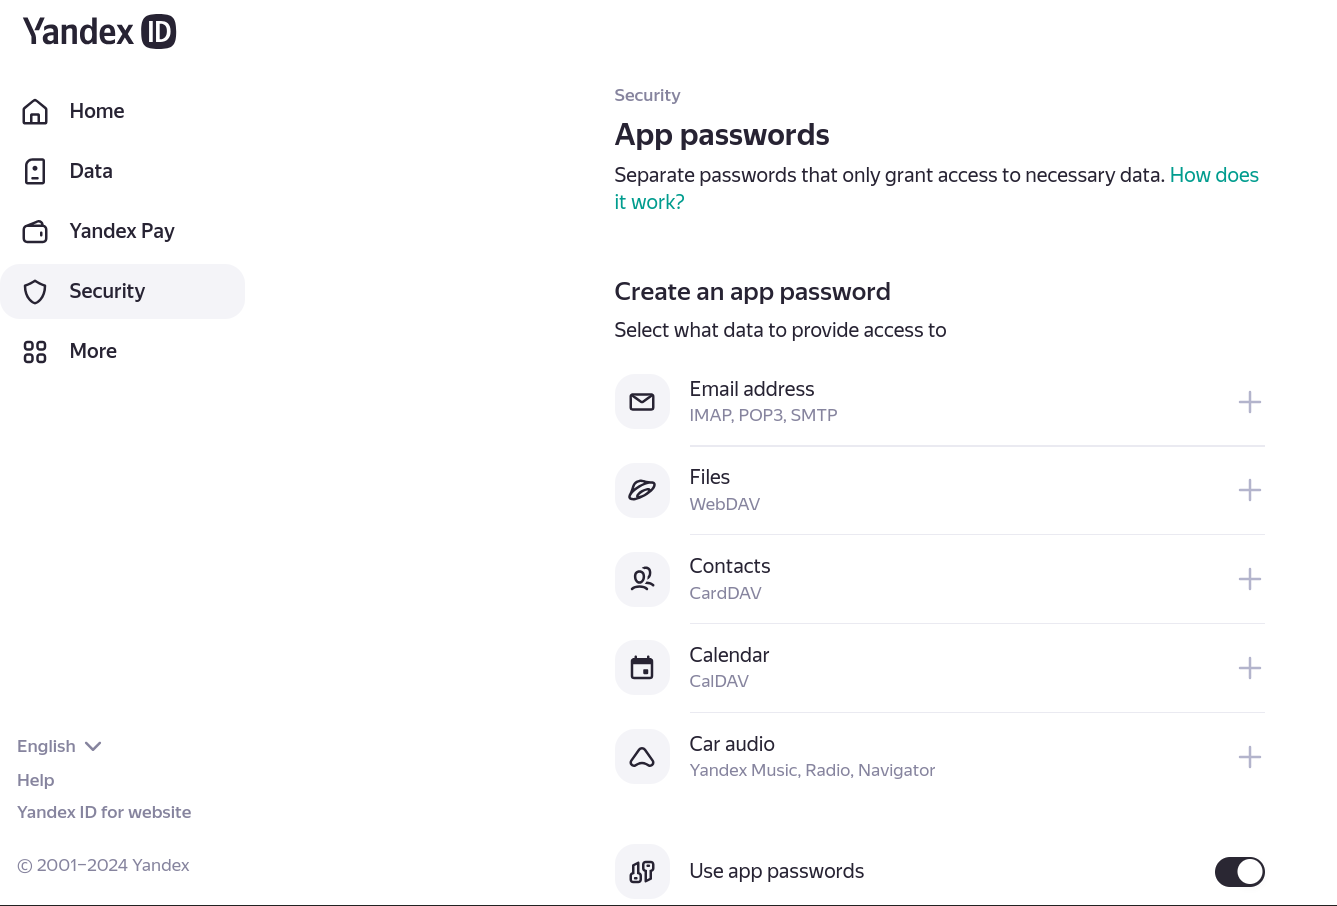Click the Calendar CalDAV icon
Viewport: 1337px width, 906px height.
pos(642,668)
